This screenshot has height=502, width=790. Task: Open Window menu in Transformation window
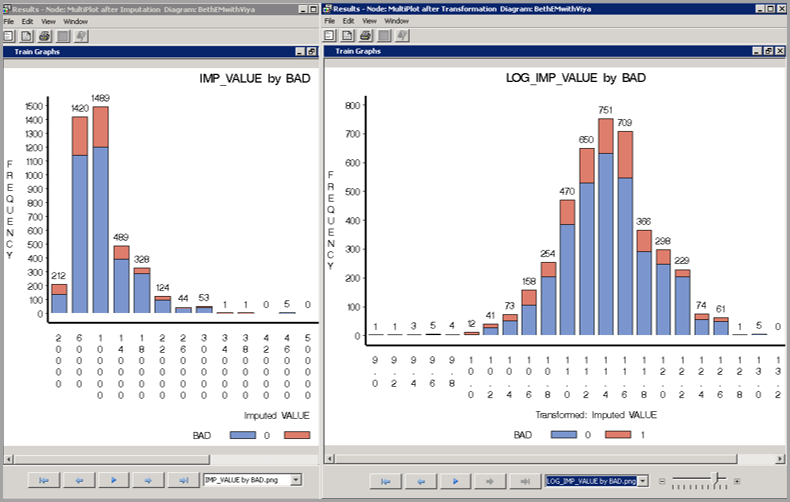[397, 21]
